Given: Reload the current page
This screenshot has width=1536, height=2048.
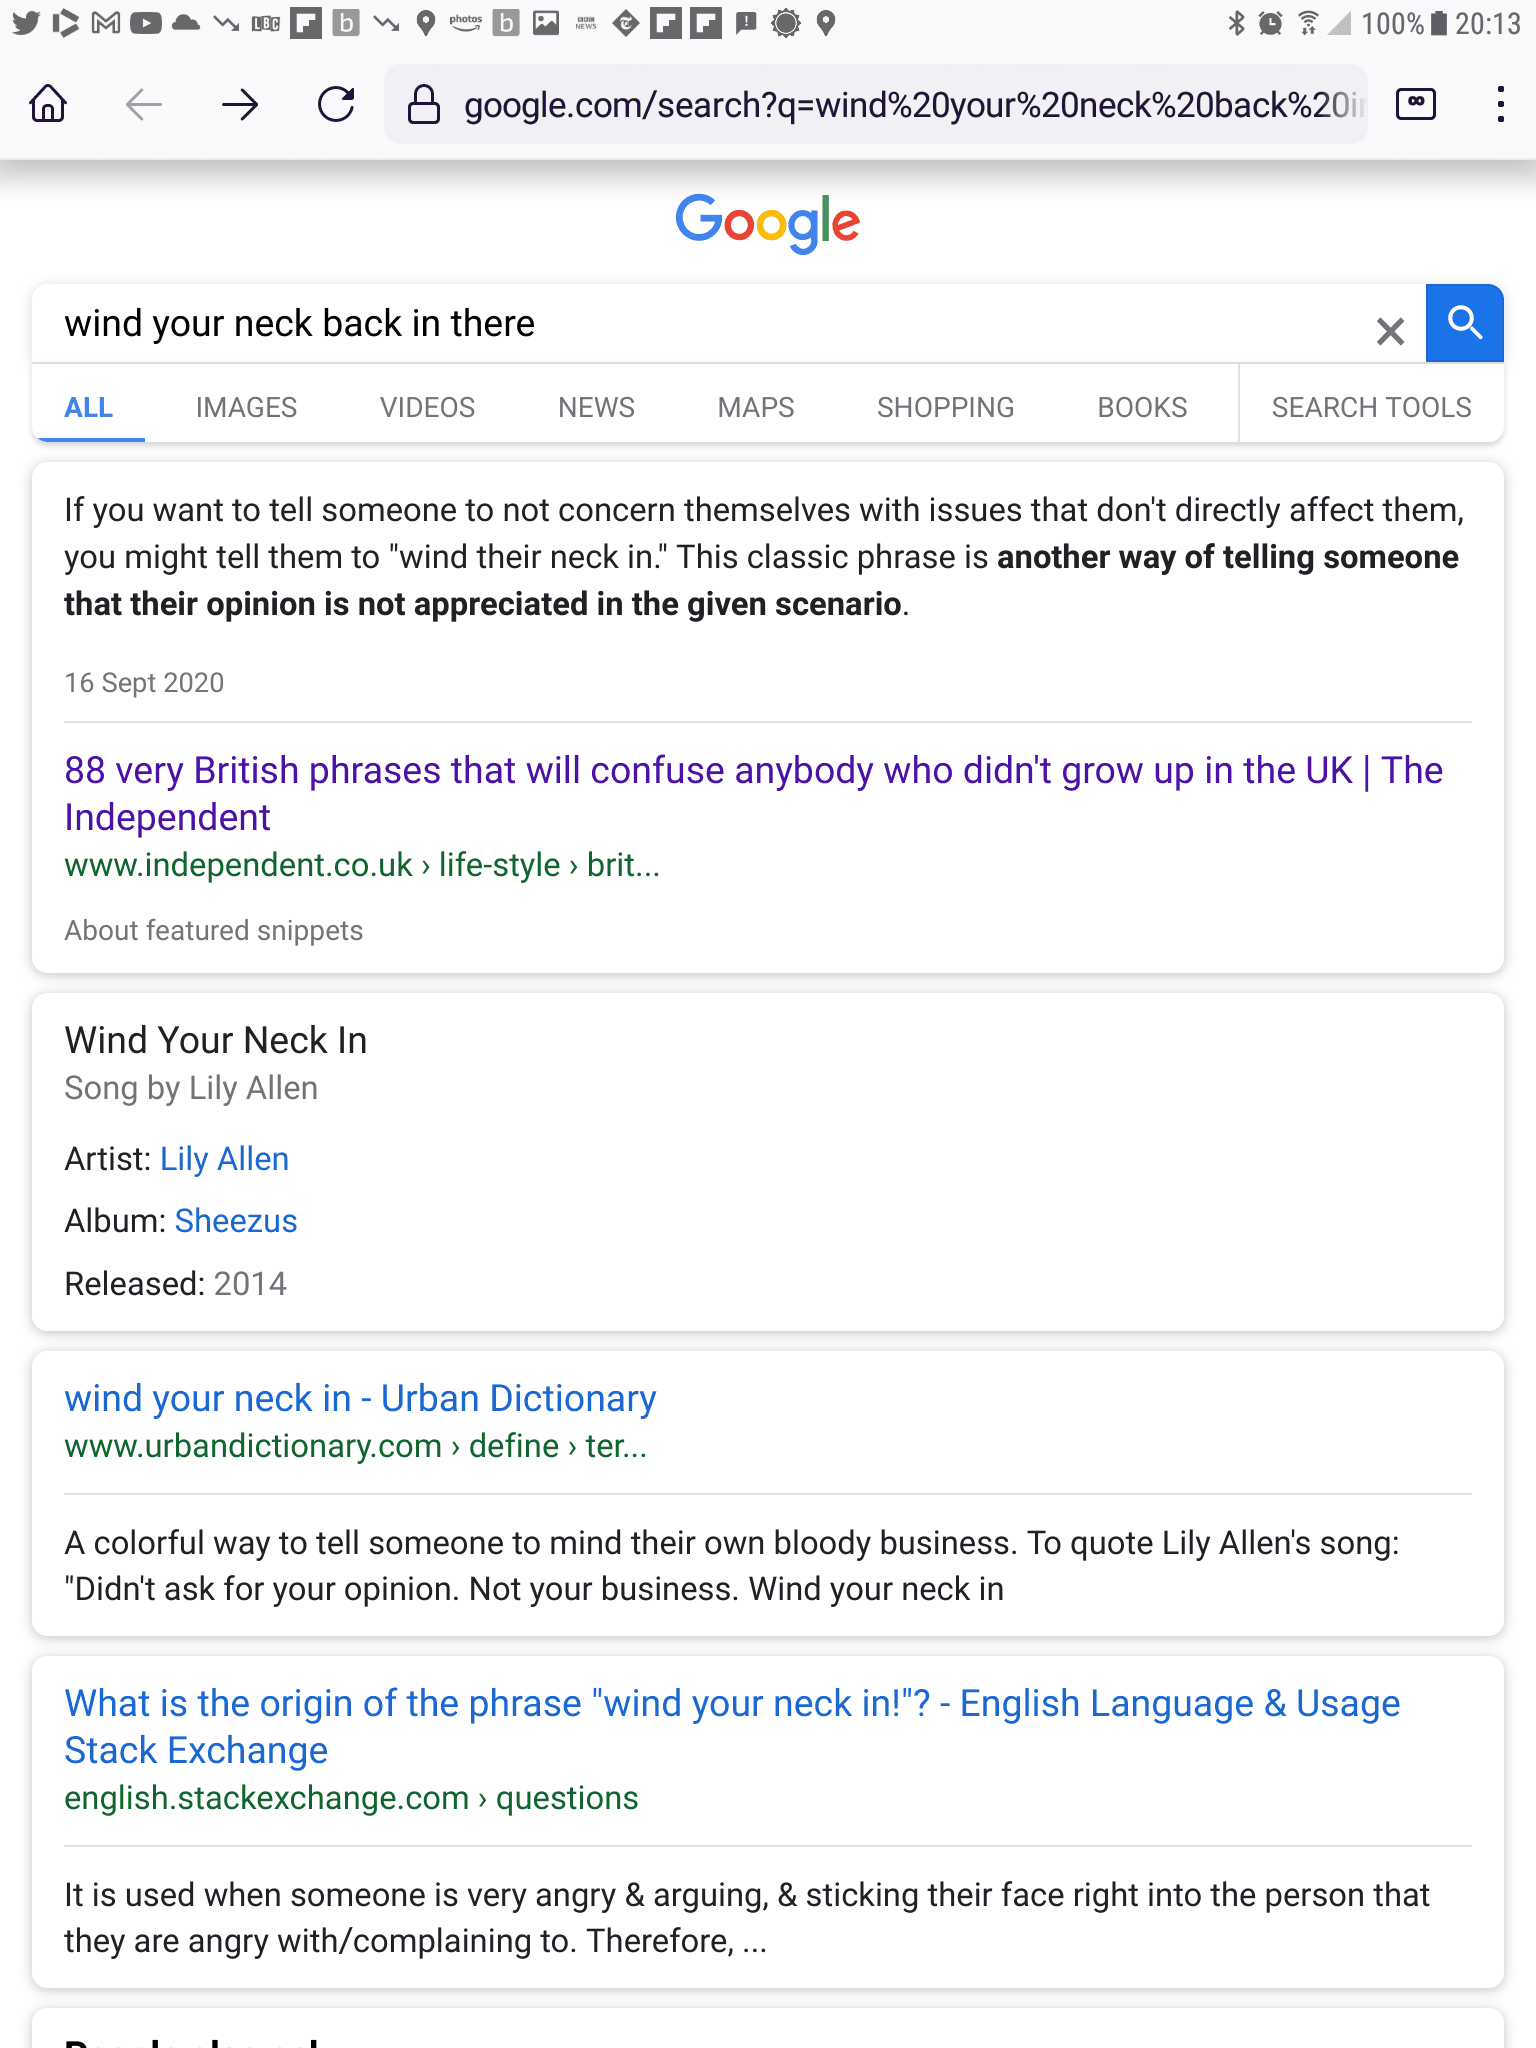Looking at the screenshot, I should coord(336,104).
